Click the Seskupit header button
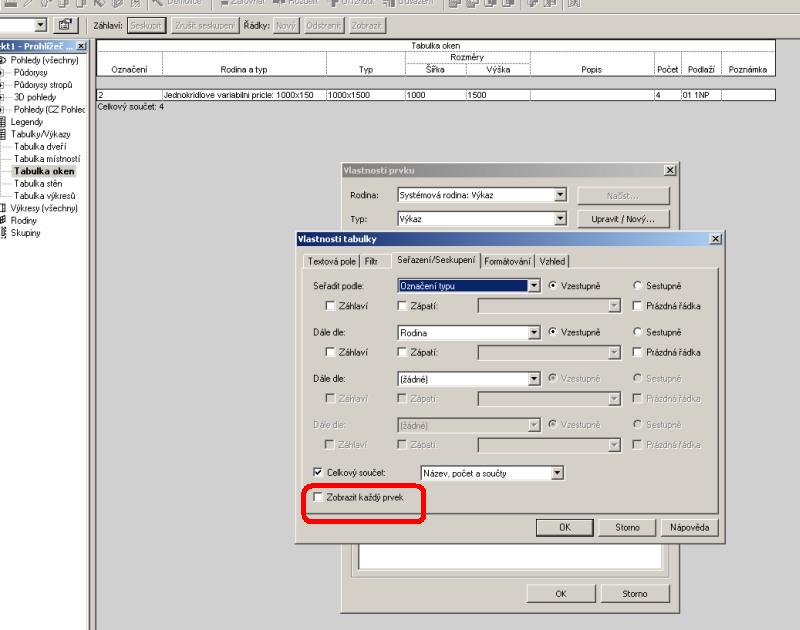The height and width of the screenshot is (630, 800). pyautogui.click(x=146, y=25)
